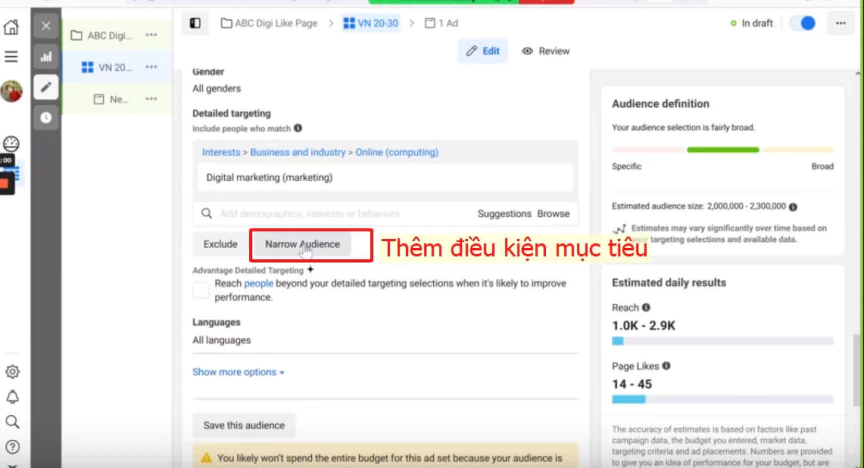The image size is (864, 468).
Task: Switch to the Review tab
Action: click(x=546, y=51)
